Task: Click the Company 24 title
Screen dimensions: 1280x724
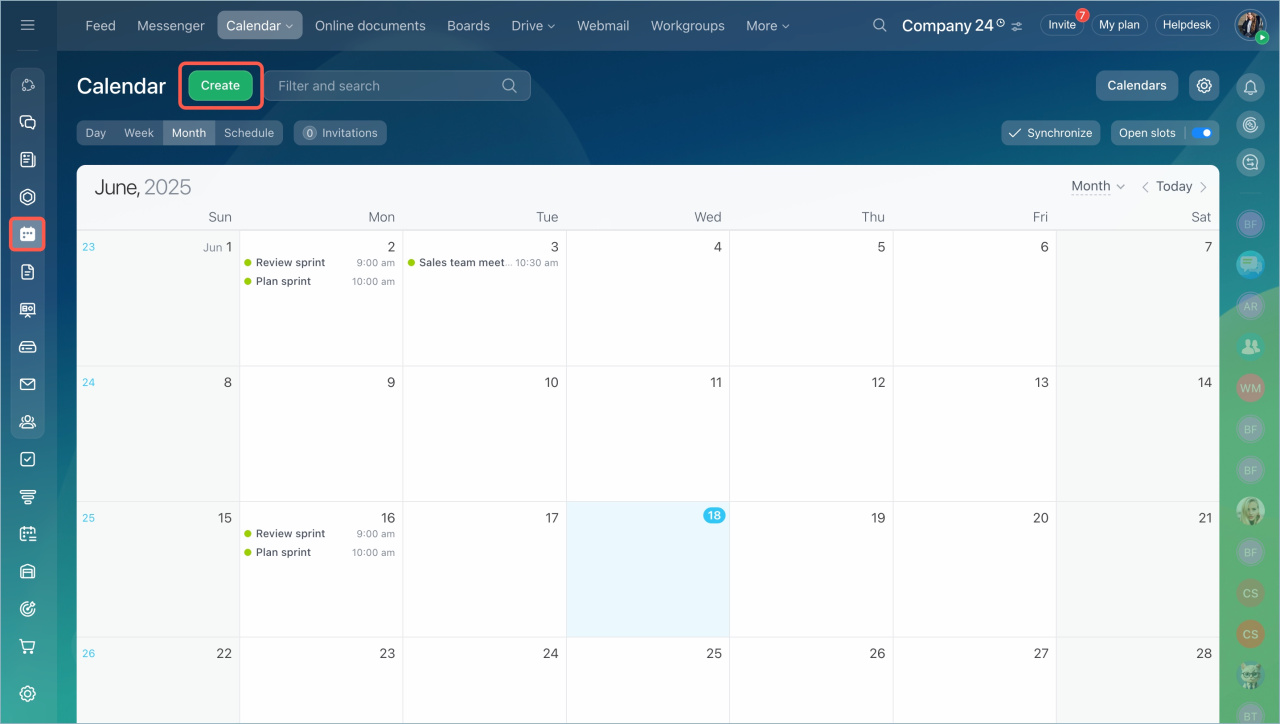Action: 947,26
